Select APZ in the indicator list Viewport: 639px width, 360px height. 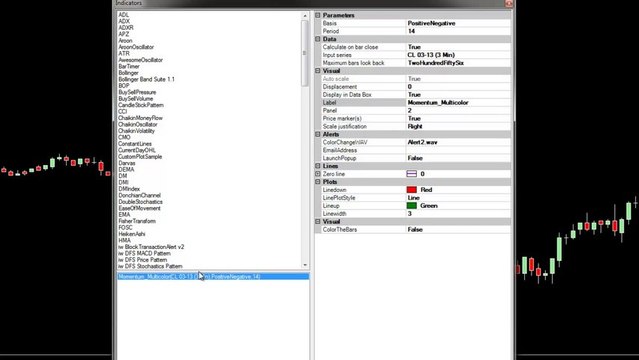pos(123,34)
